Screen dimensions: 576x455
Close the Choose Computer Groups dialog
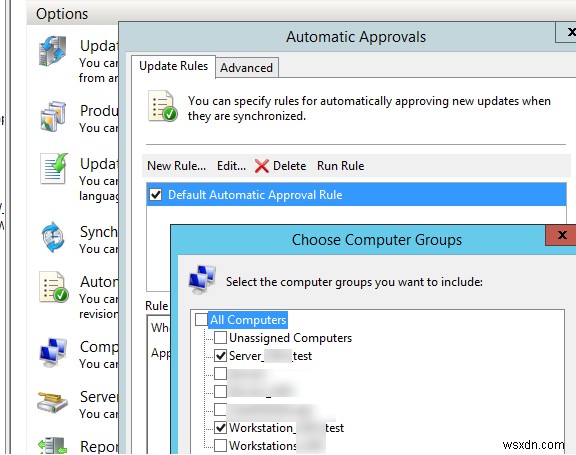pyautogui.click(x=562, y=235)
